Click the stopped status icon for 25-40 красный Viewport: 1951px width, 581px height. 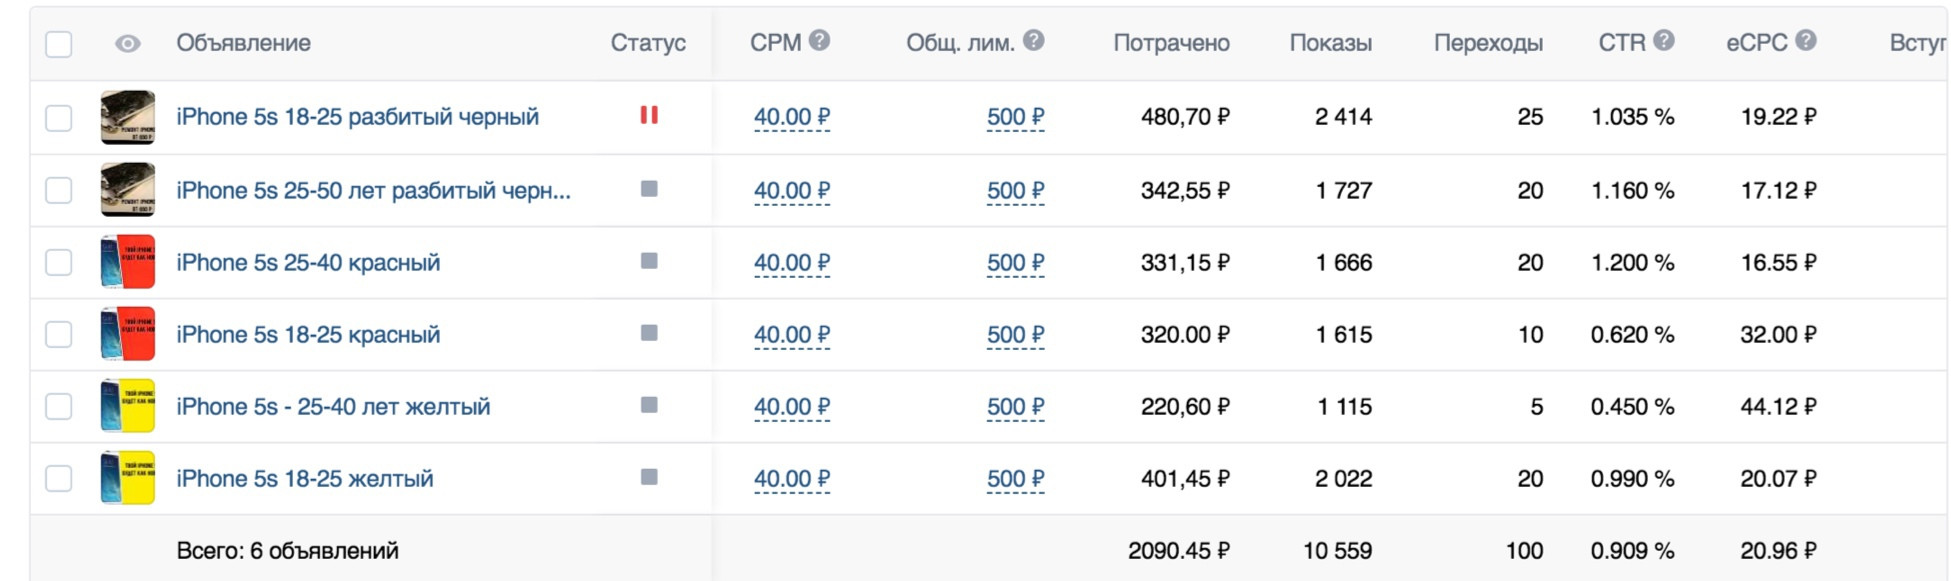(649, 261)
